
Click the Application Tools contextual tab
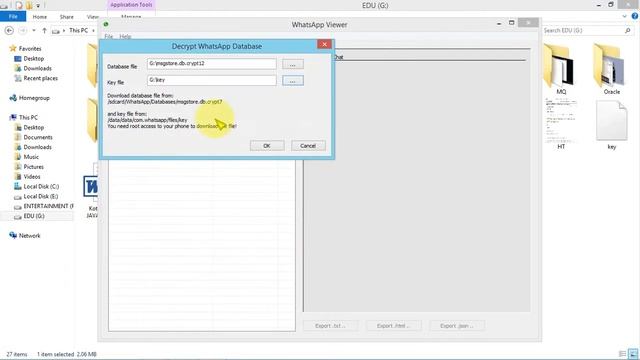[131, 5]
